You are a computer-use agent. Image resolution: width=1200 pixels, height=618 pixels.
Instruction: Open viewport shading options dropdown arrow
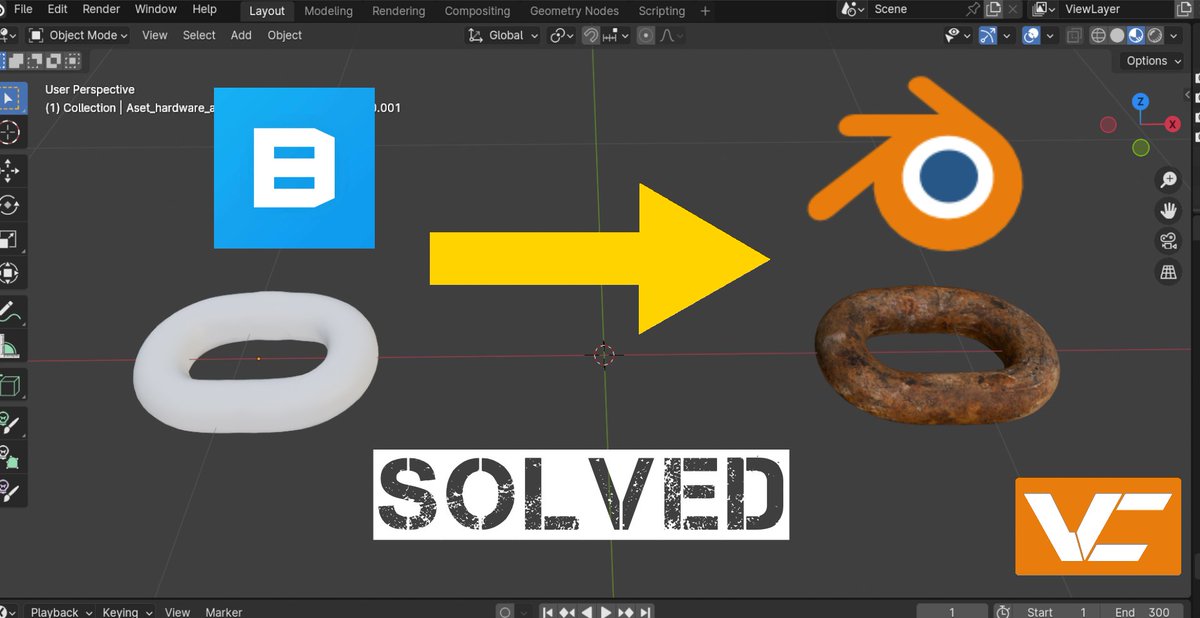1174,35
